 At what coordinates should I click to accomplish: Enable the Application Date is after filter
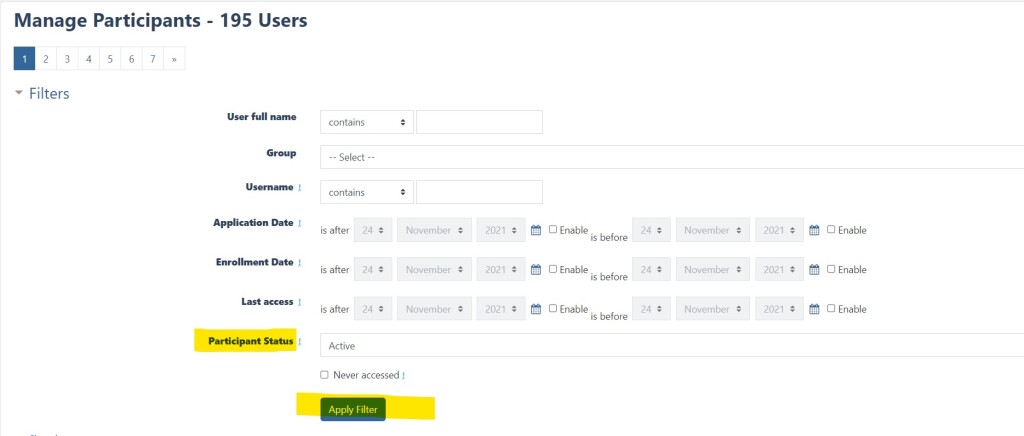tap(553, 229)
